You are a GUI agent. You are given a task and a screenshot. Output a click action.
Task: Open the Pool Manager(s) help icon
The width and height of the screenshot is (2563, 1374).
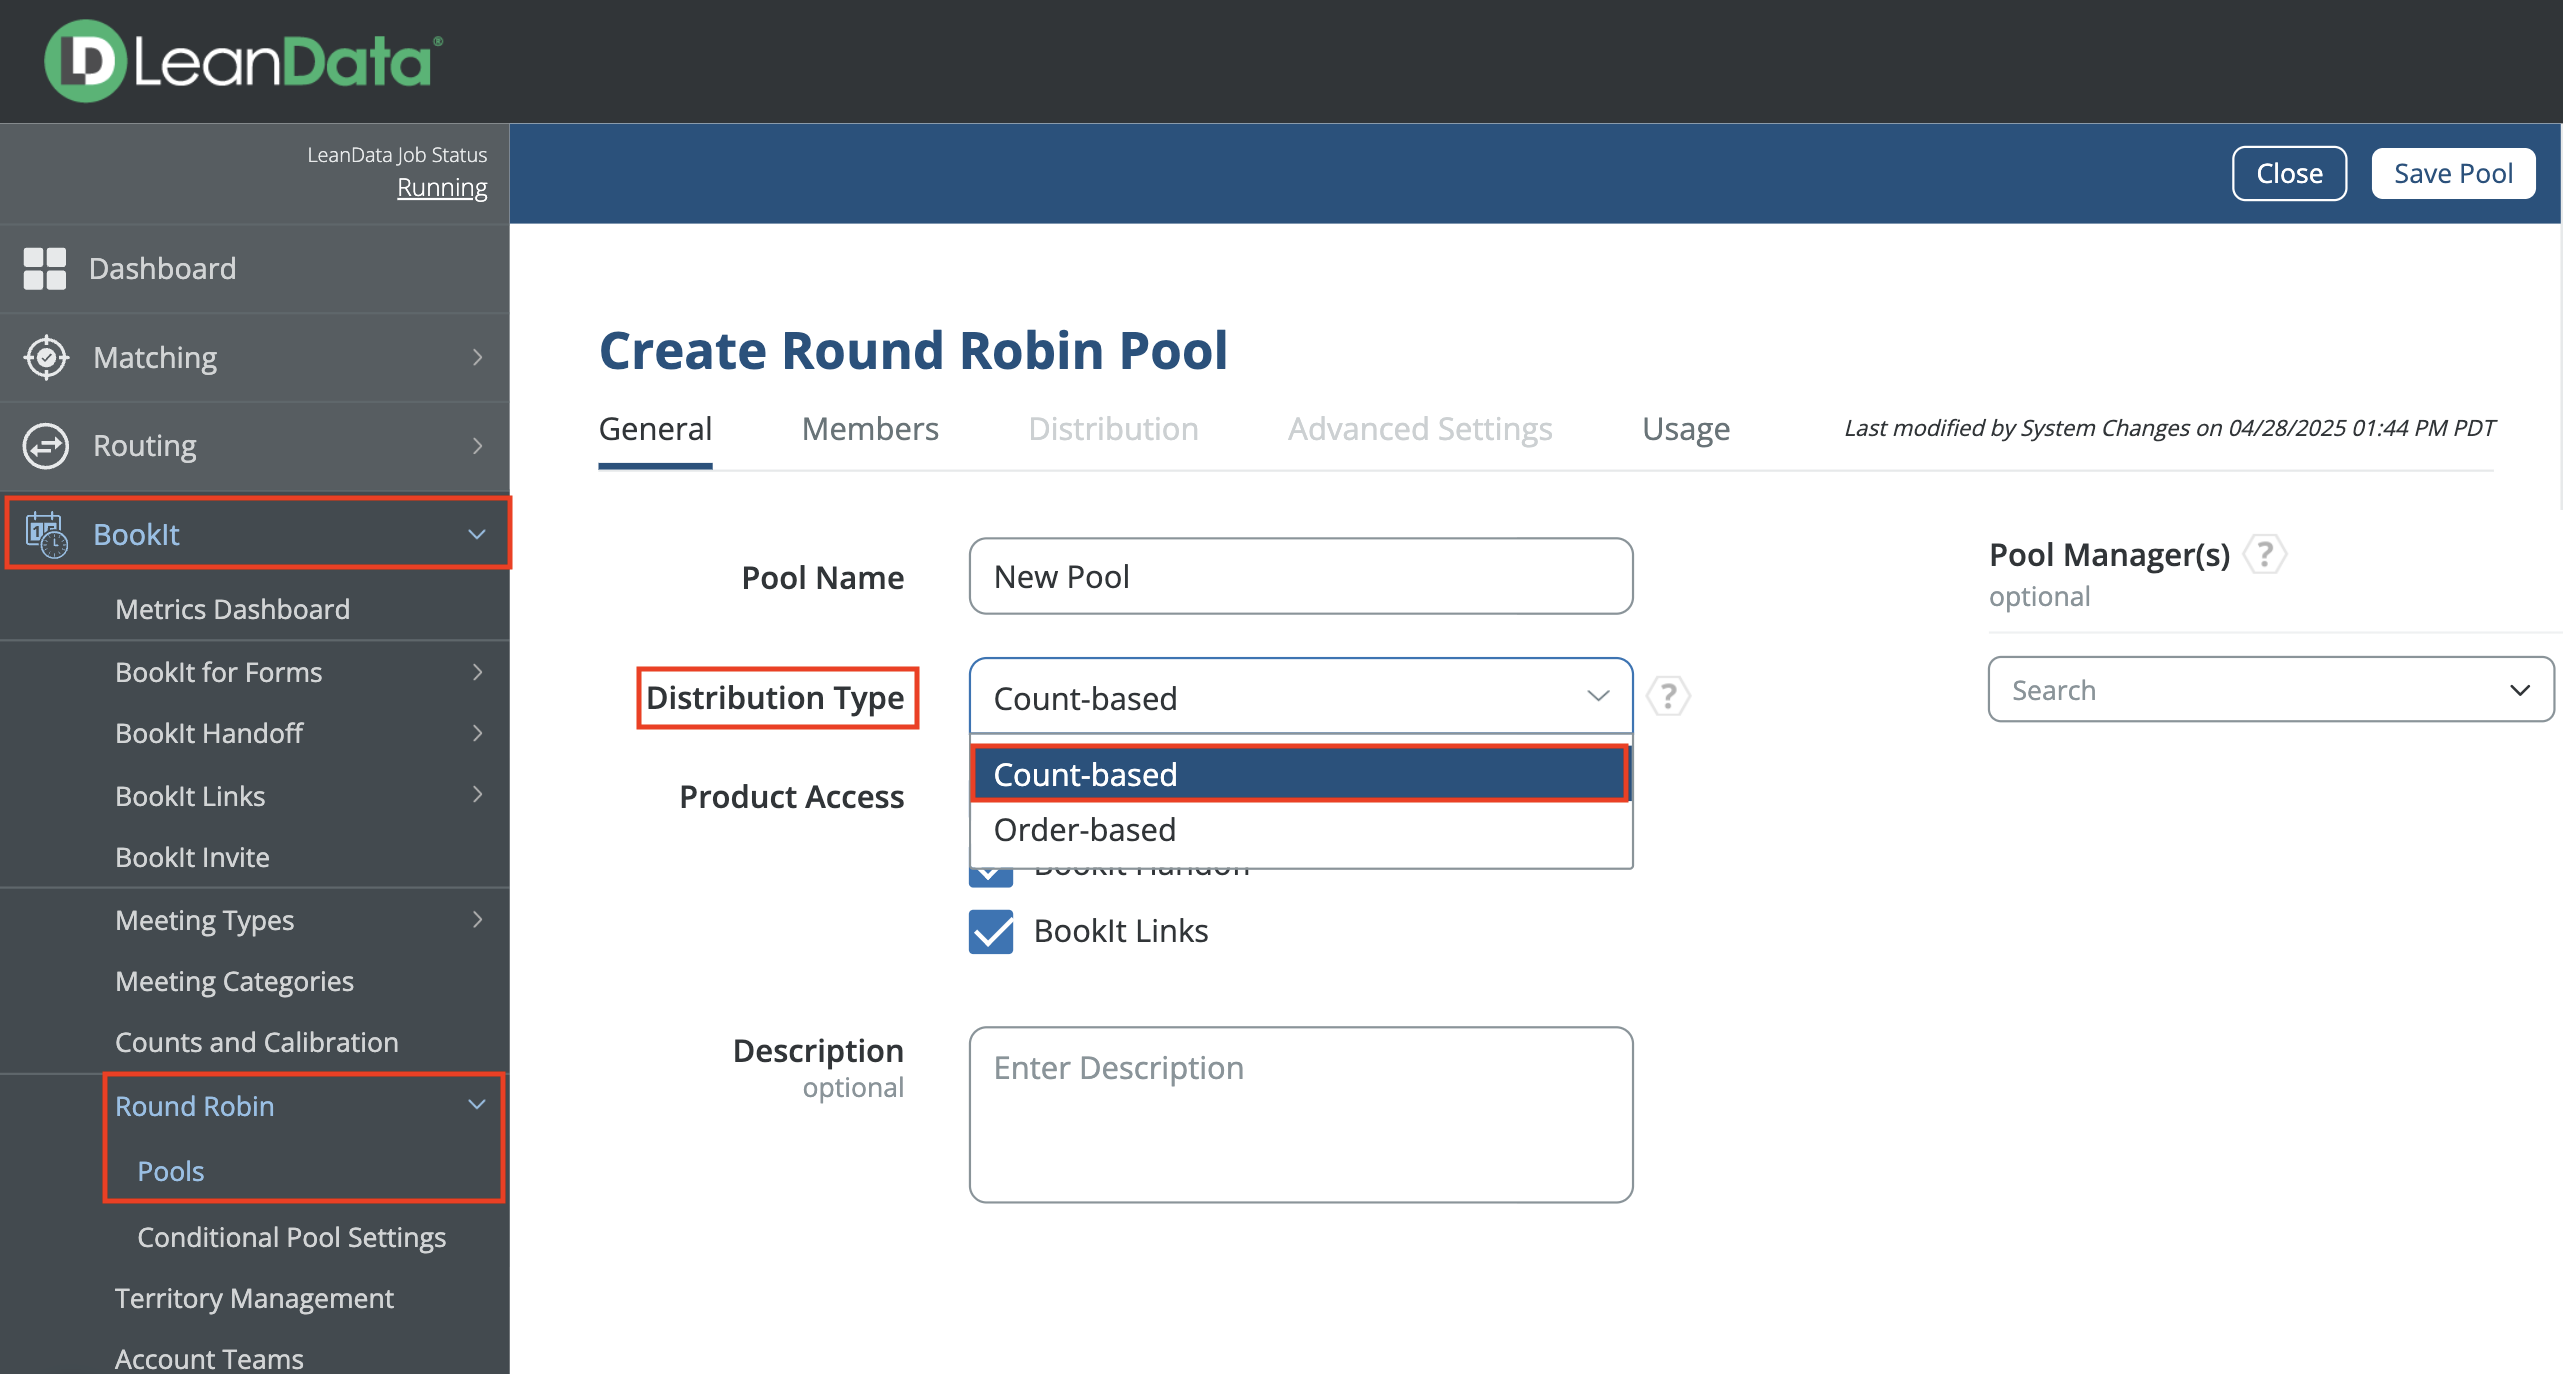[2265, 554]
